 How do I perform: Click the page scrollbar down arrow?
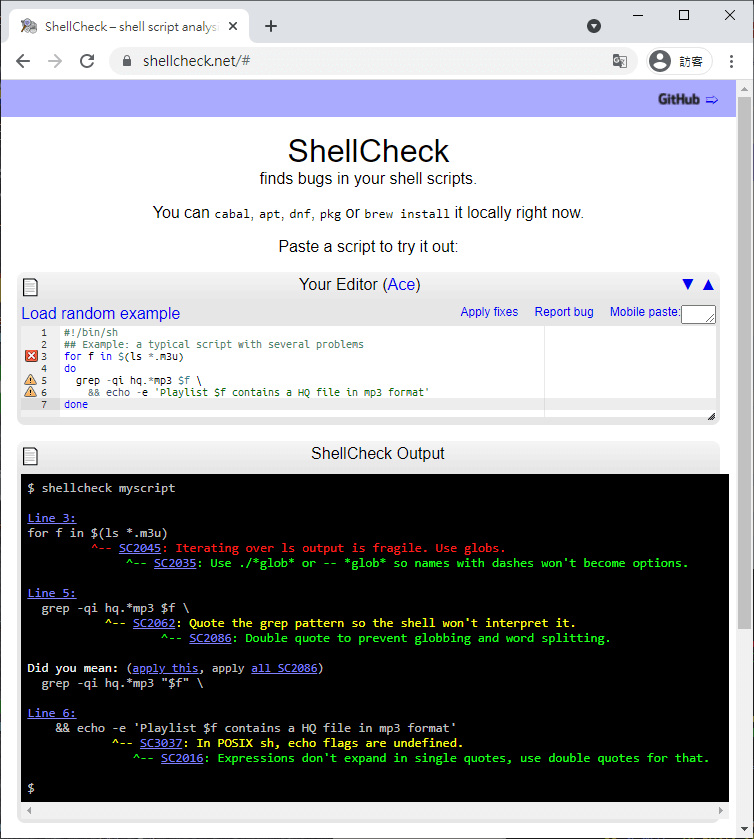coord(744,829)
